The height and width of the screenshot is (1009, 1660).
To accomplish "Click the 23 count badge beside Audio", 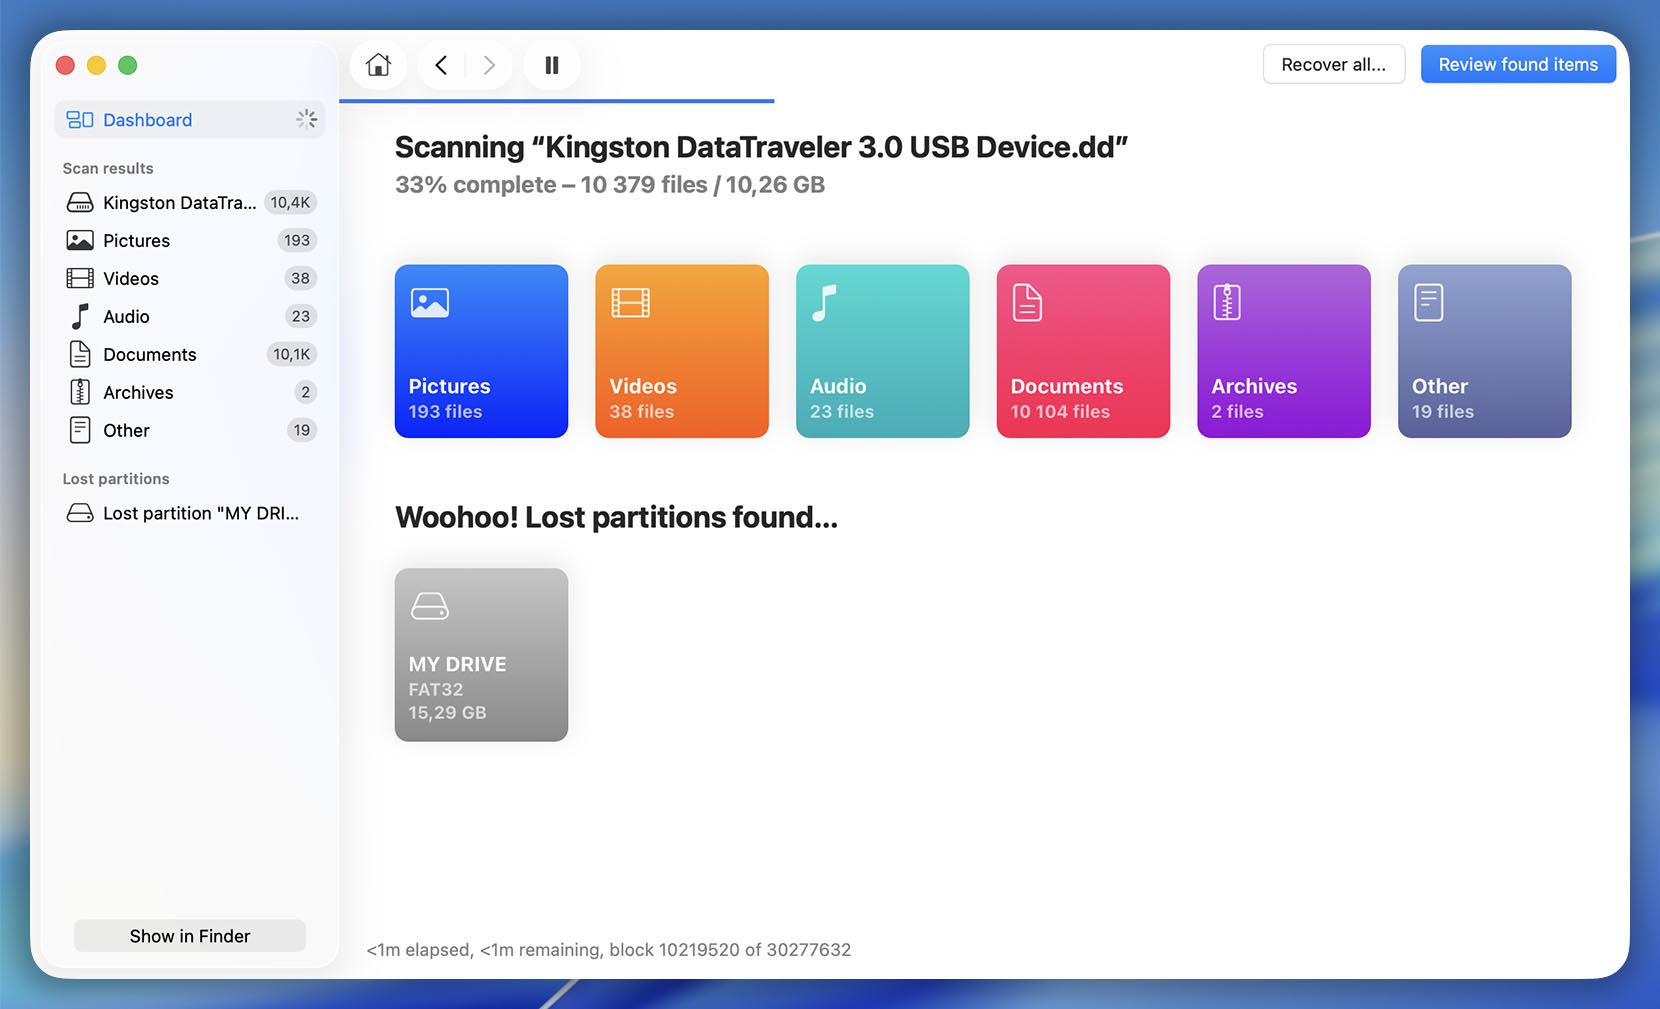I will point(301,317).
